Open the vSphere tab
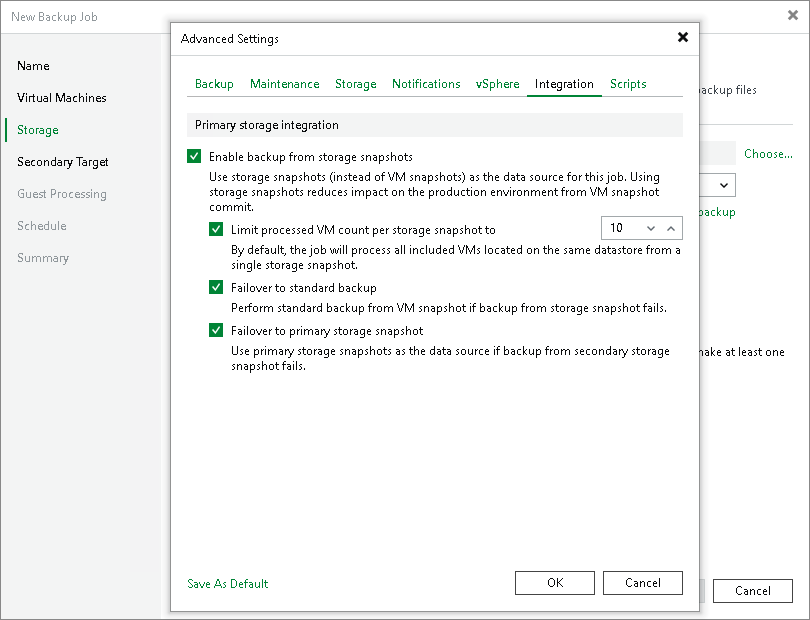The height and width of the screenshot is (620, 810). point(497,84)
